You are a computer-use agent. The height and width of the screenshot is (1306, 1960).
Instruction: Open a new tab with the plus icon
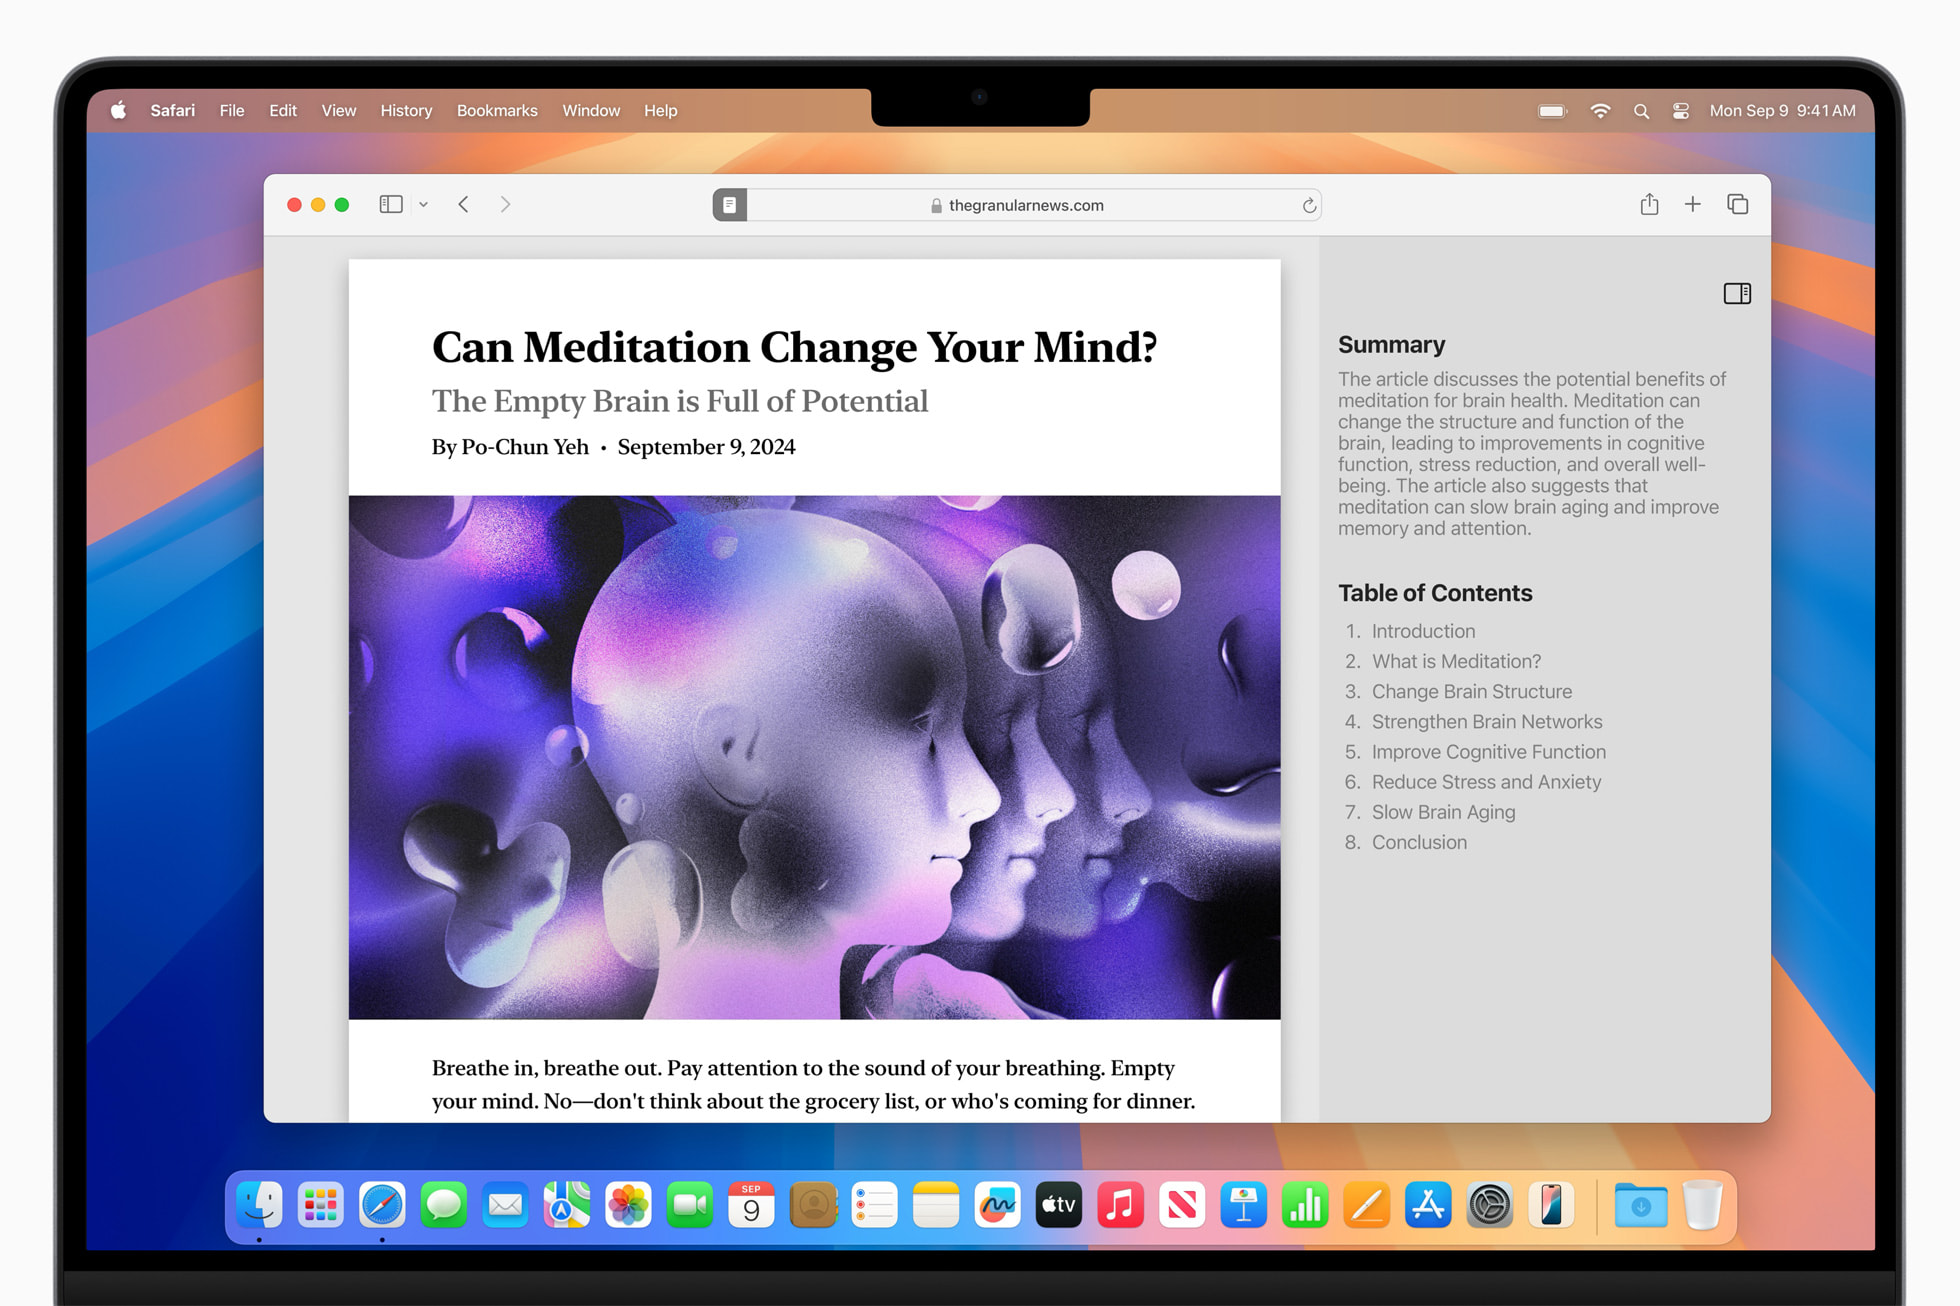coord(1692,204)
